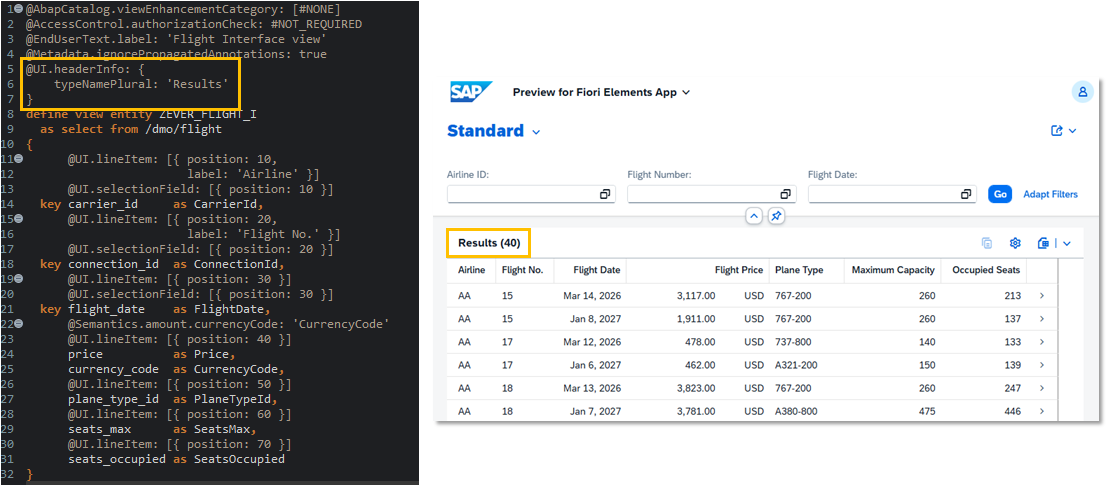The image size is (1106, 486).
Task: Open table settings gear icon
Action: [x=1015, y=243]
